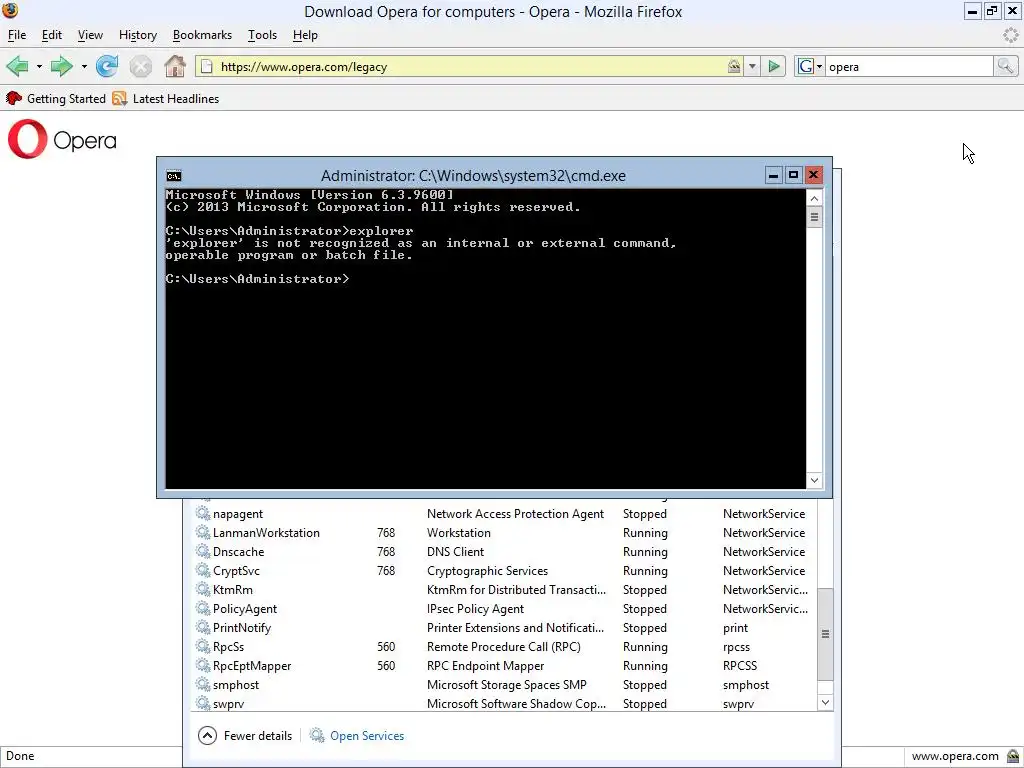Click the CryptSvc service gear icon
The image size is (1024, 768).
[x=203, y=570]
